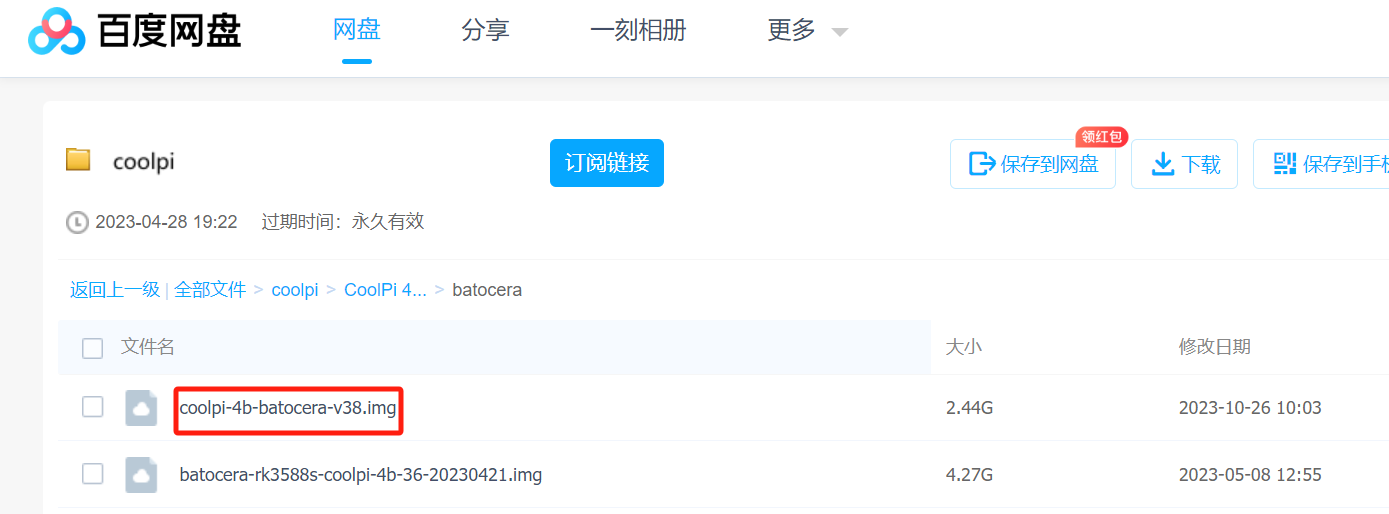Image resolution: width=1389 pixels, height=514 pixels.
Task: Open the 一刻相册 tab
Action: (x=638, y=30)
